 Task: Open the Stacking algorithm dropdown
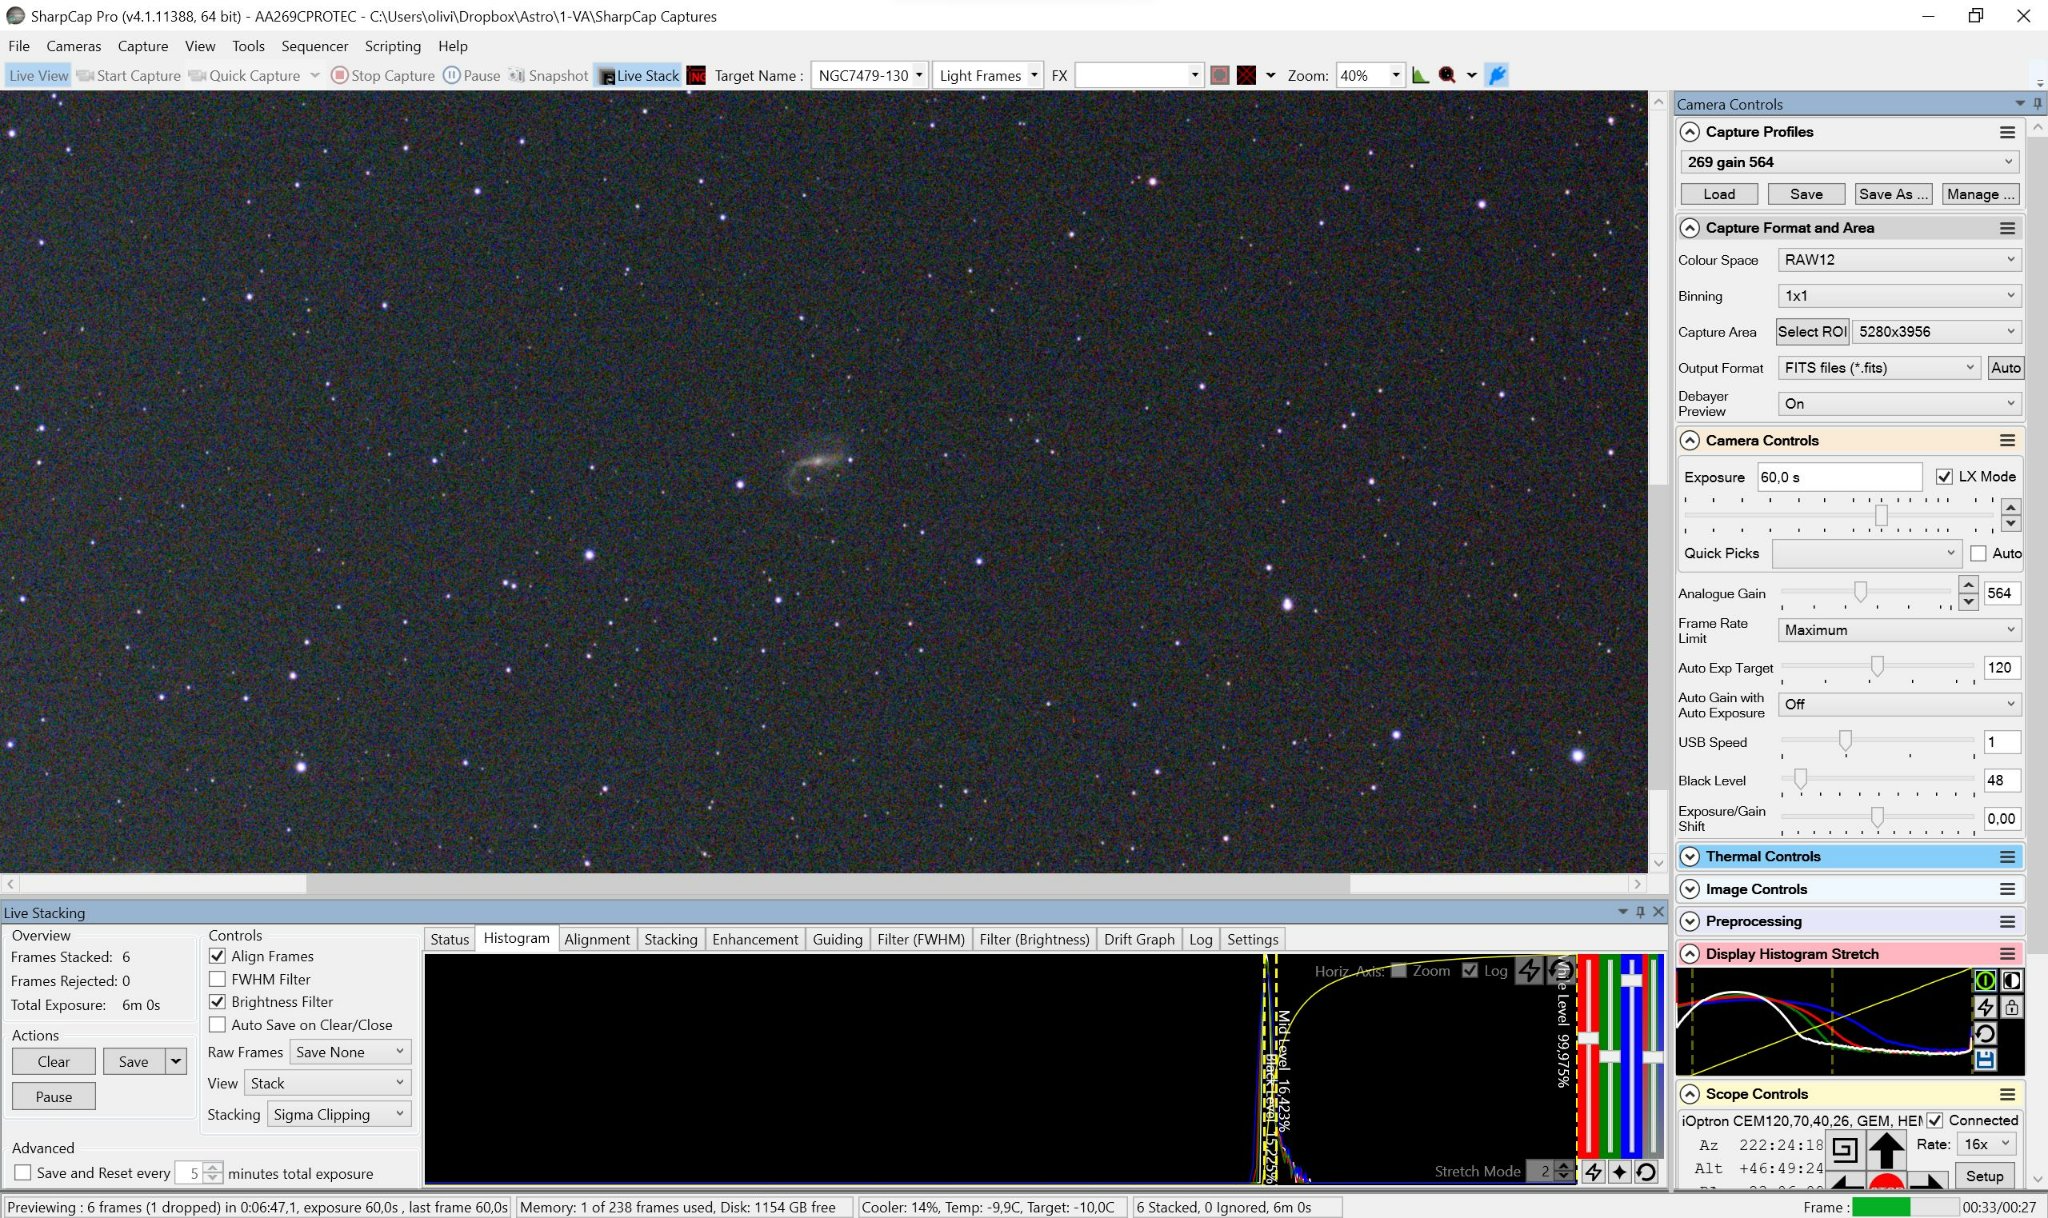coord(339,1115)
